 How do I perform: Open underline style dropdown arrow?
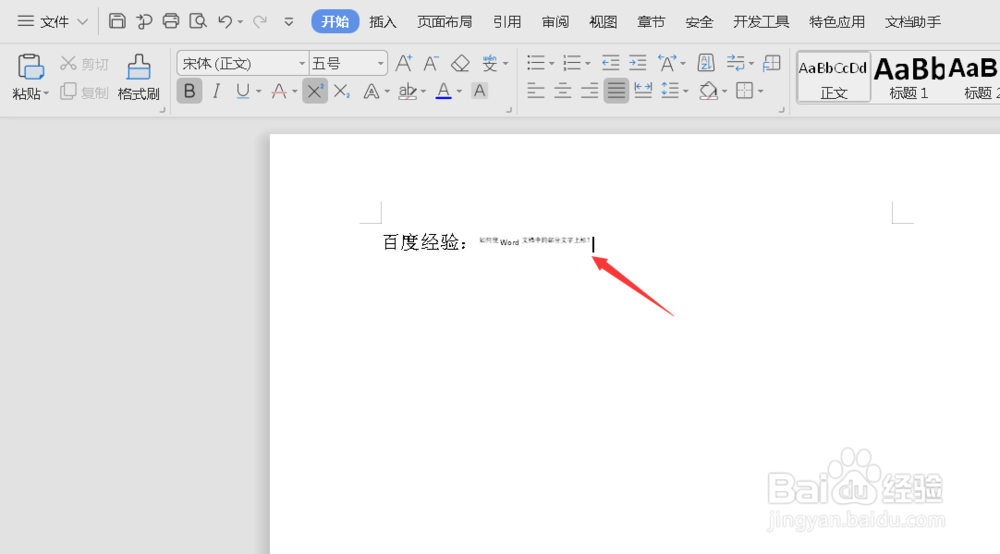click(x=259, y=92)
